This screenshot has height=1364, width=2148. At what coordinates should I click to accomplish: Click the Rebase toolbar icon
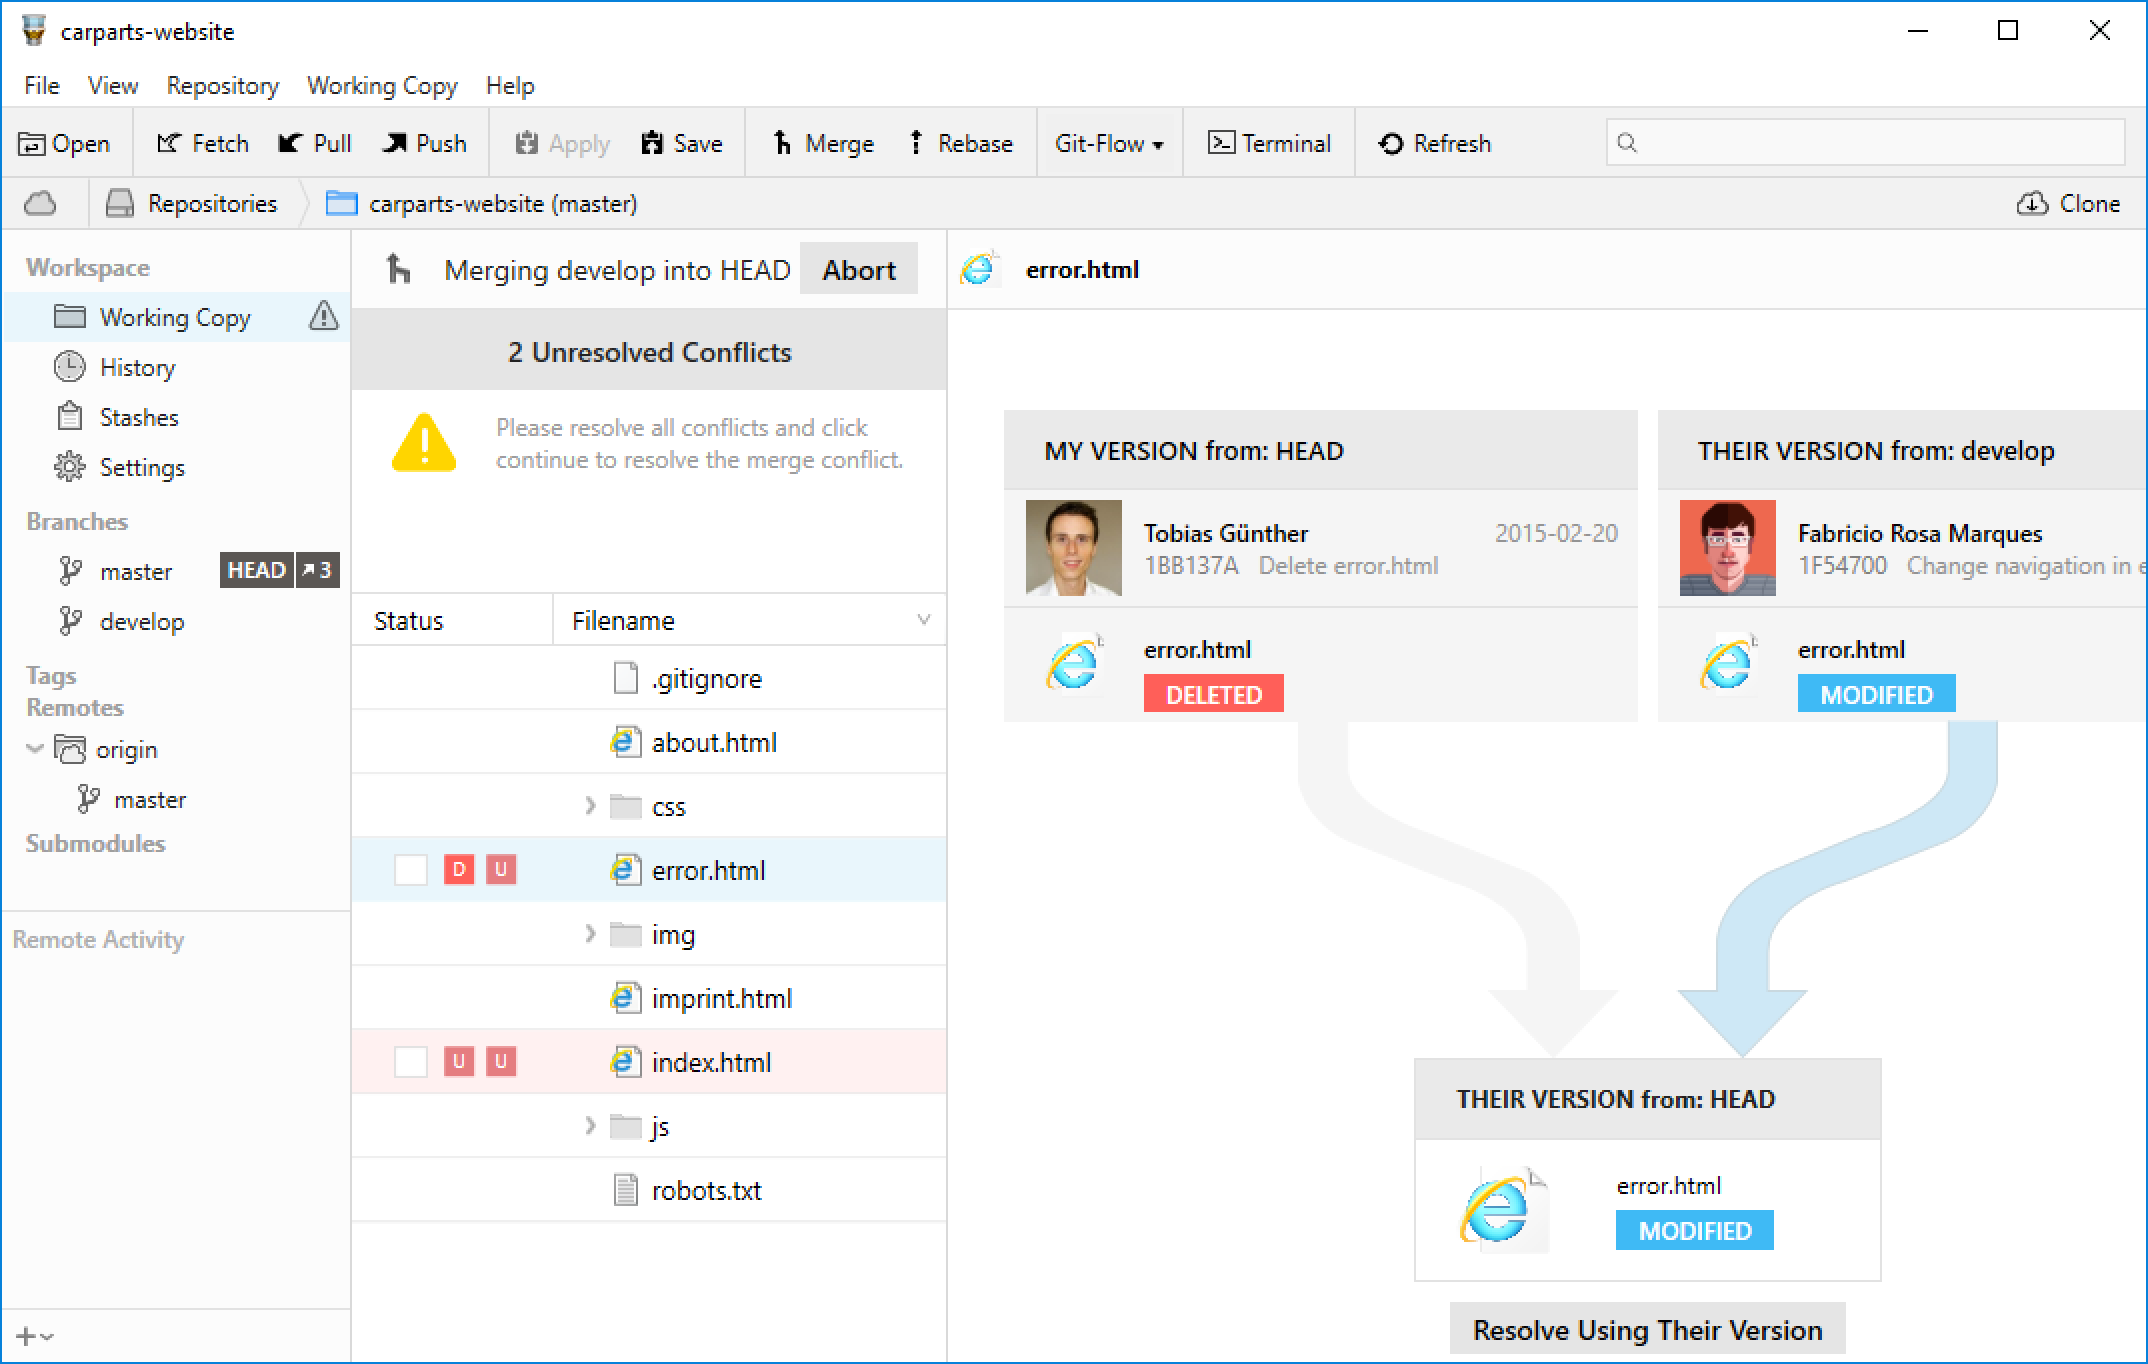coord(916,143)
